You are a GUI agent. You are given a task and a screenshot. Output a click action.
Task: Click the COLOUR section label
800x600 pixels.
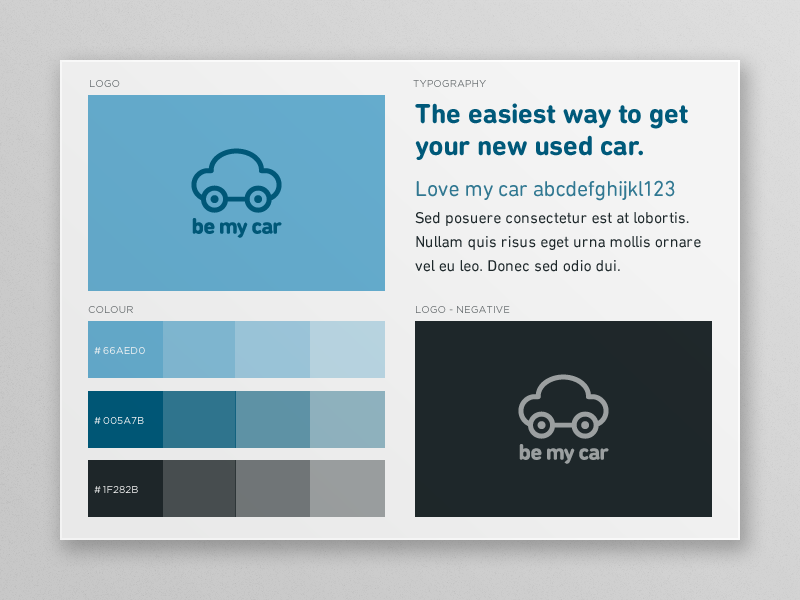[111, 309]
